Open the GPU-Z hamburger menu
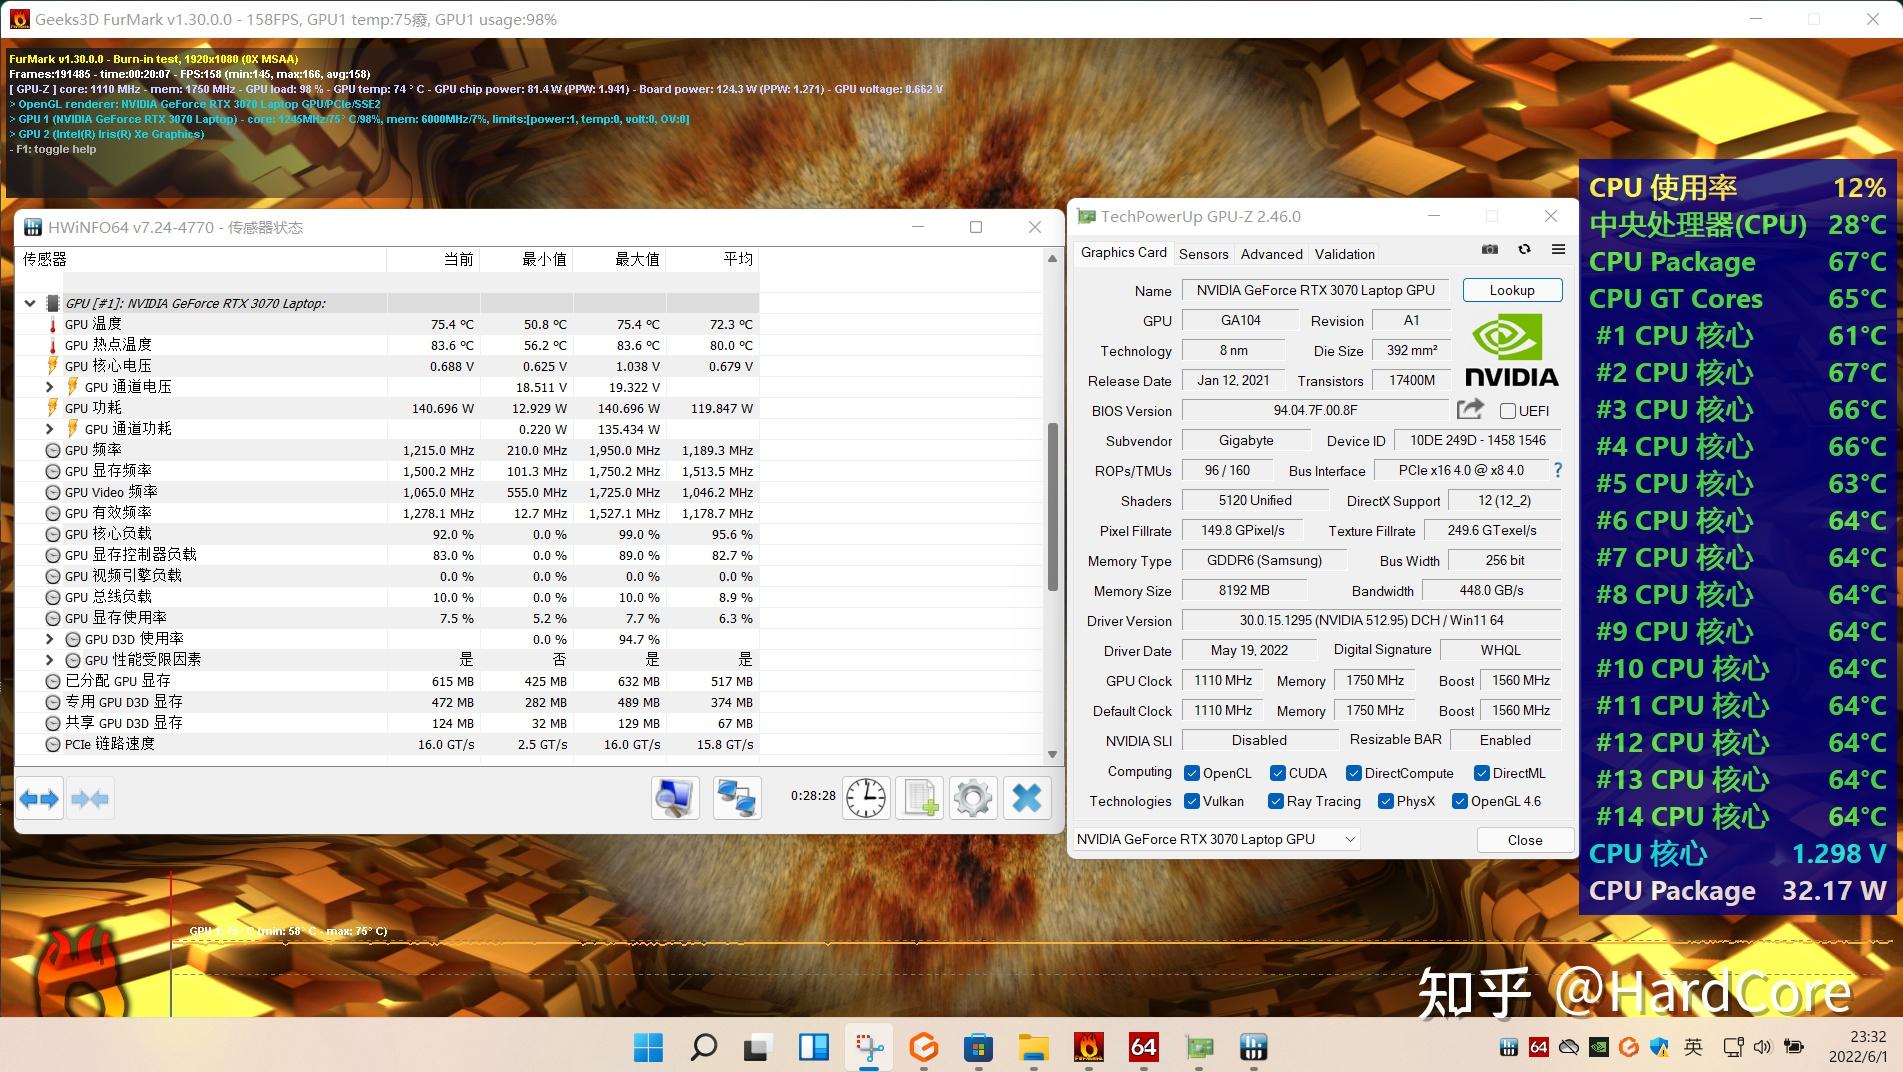The width and height of the screenshot is (1903, 1072). (1558, 250)
